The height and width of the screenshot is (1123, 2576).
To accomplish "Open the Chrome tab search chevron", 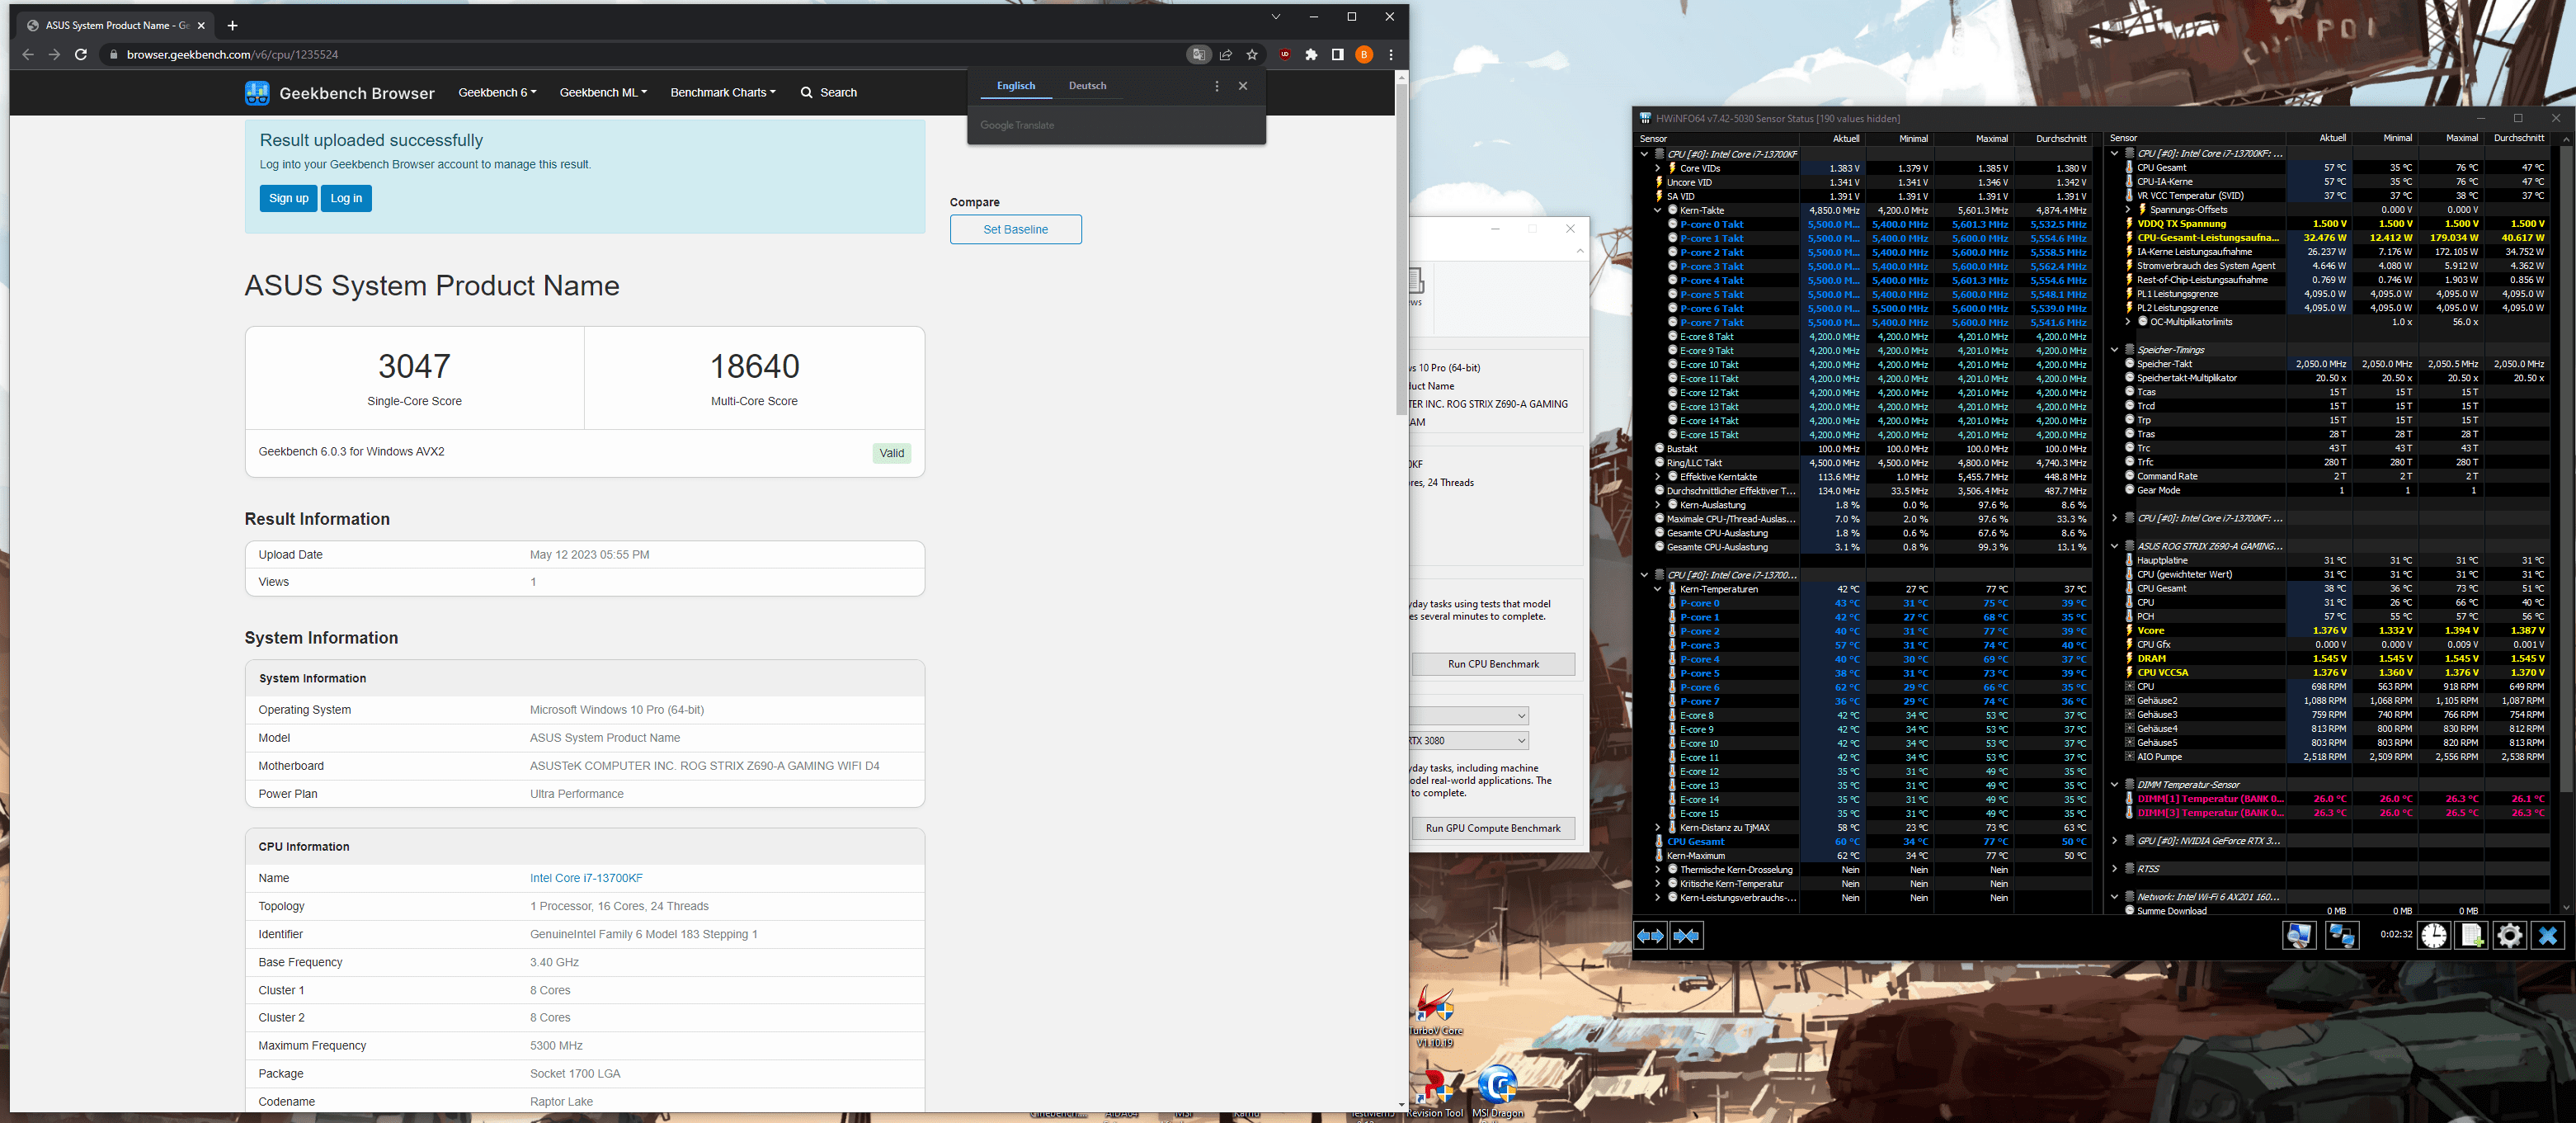I will [1276, 17].
